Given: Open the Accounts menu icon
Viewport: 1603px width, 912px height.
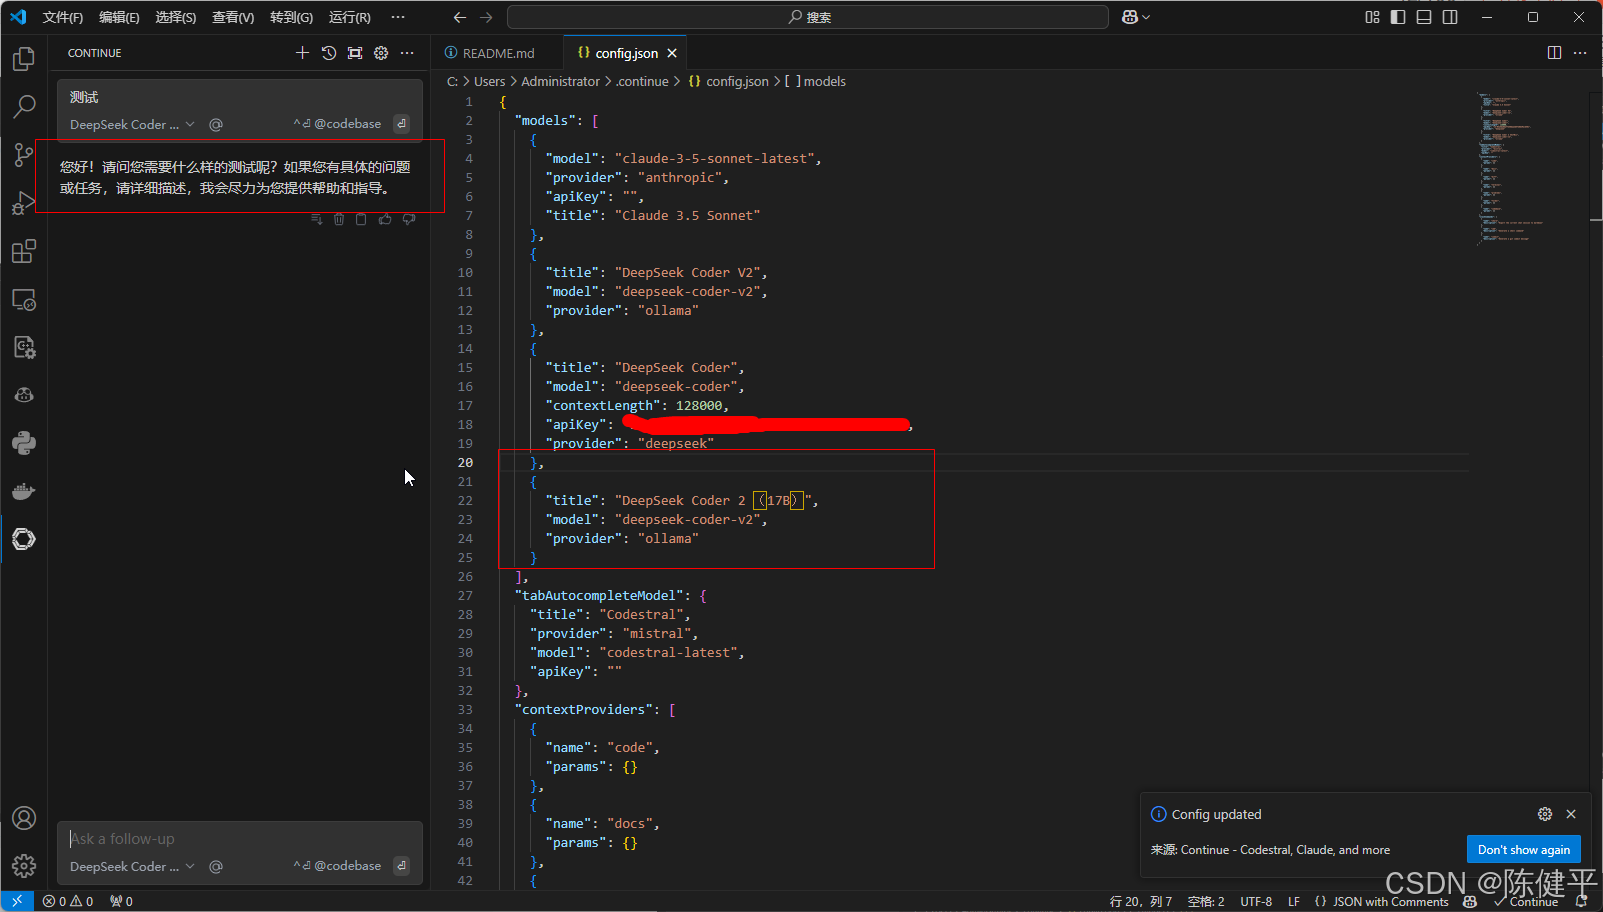Looking at the screenshot, I should (24, 818).
